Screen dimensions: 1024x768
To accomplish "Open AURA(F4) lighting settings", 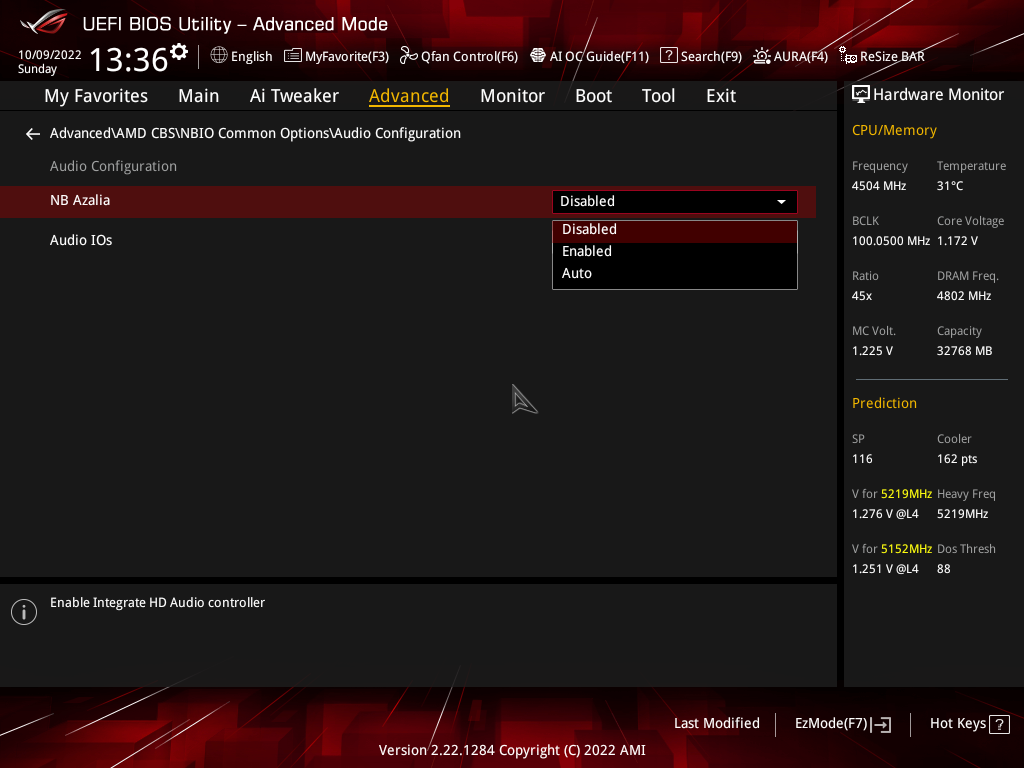I will click(x=791, y=56).
